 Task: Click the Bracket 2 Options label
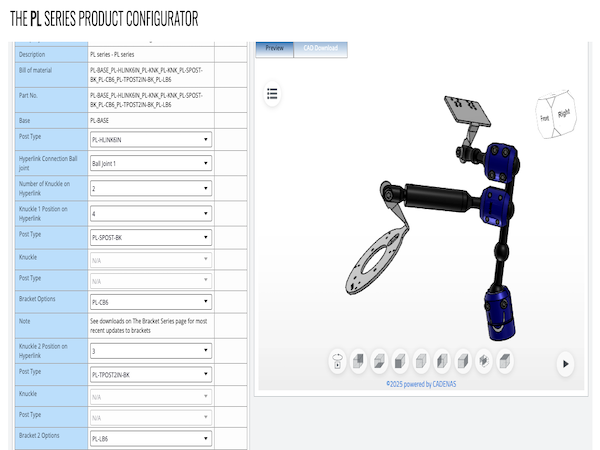[x=39, y=435]
